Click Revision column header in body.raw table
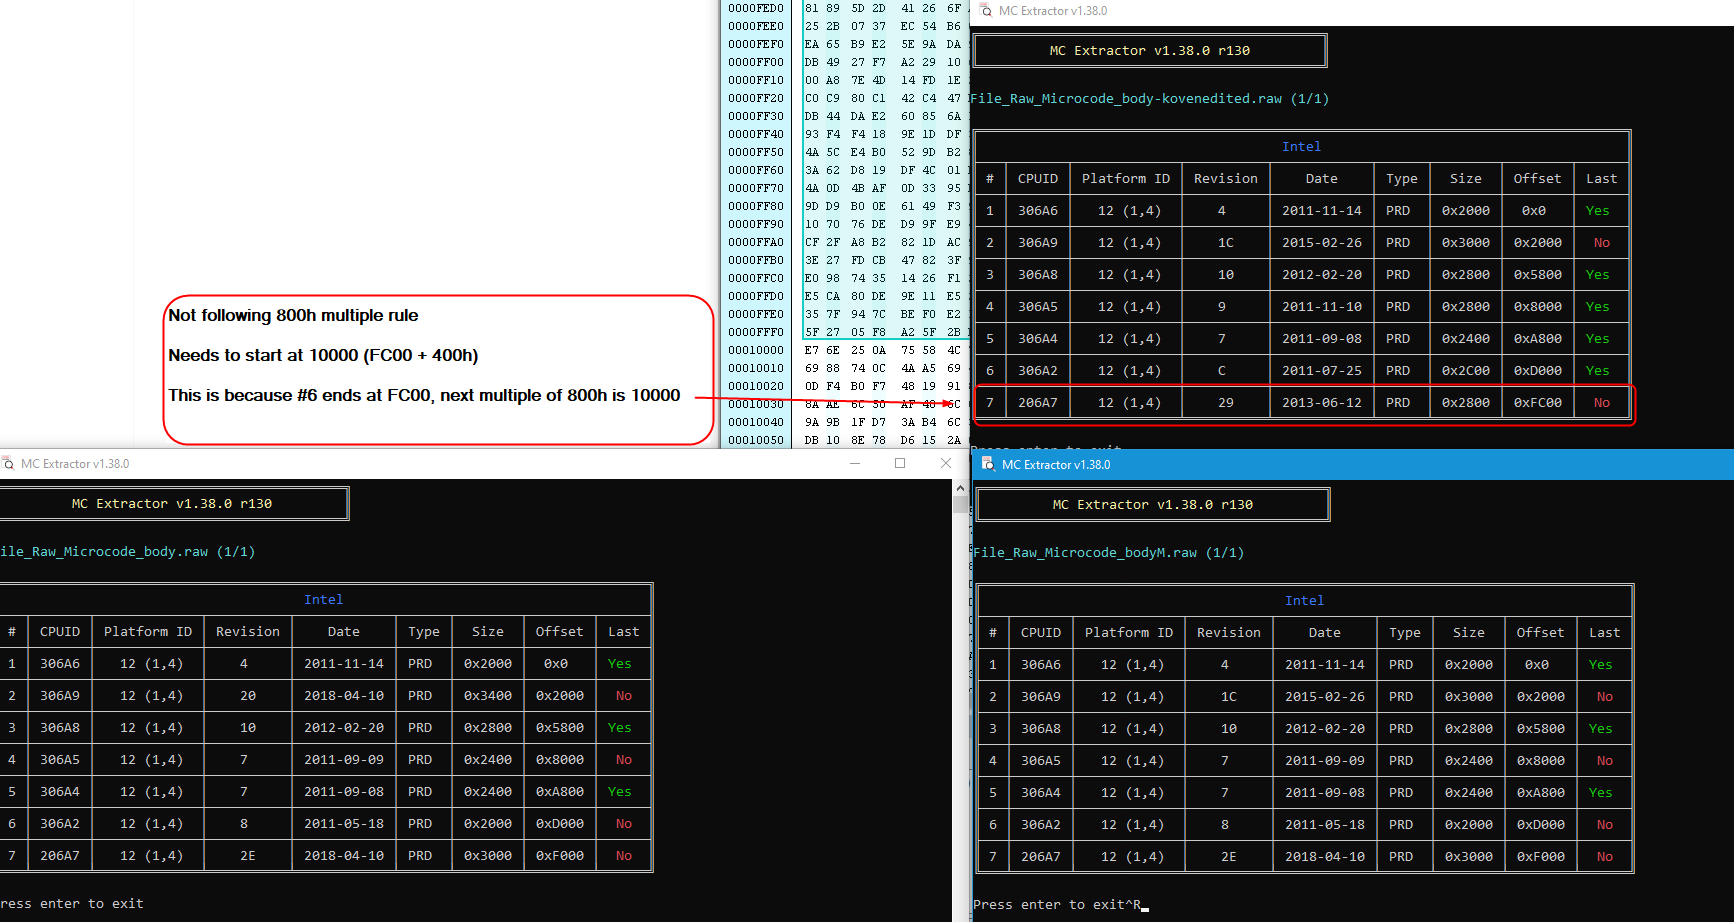The image size is (1734, 922). [248, 631]
